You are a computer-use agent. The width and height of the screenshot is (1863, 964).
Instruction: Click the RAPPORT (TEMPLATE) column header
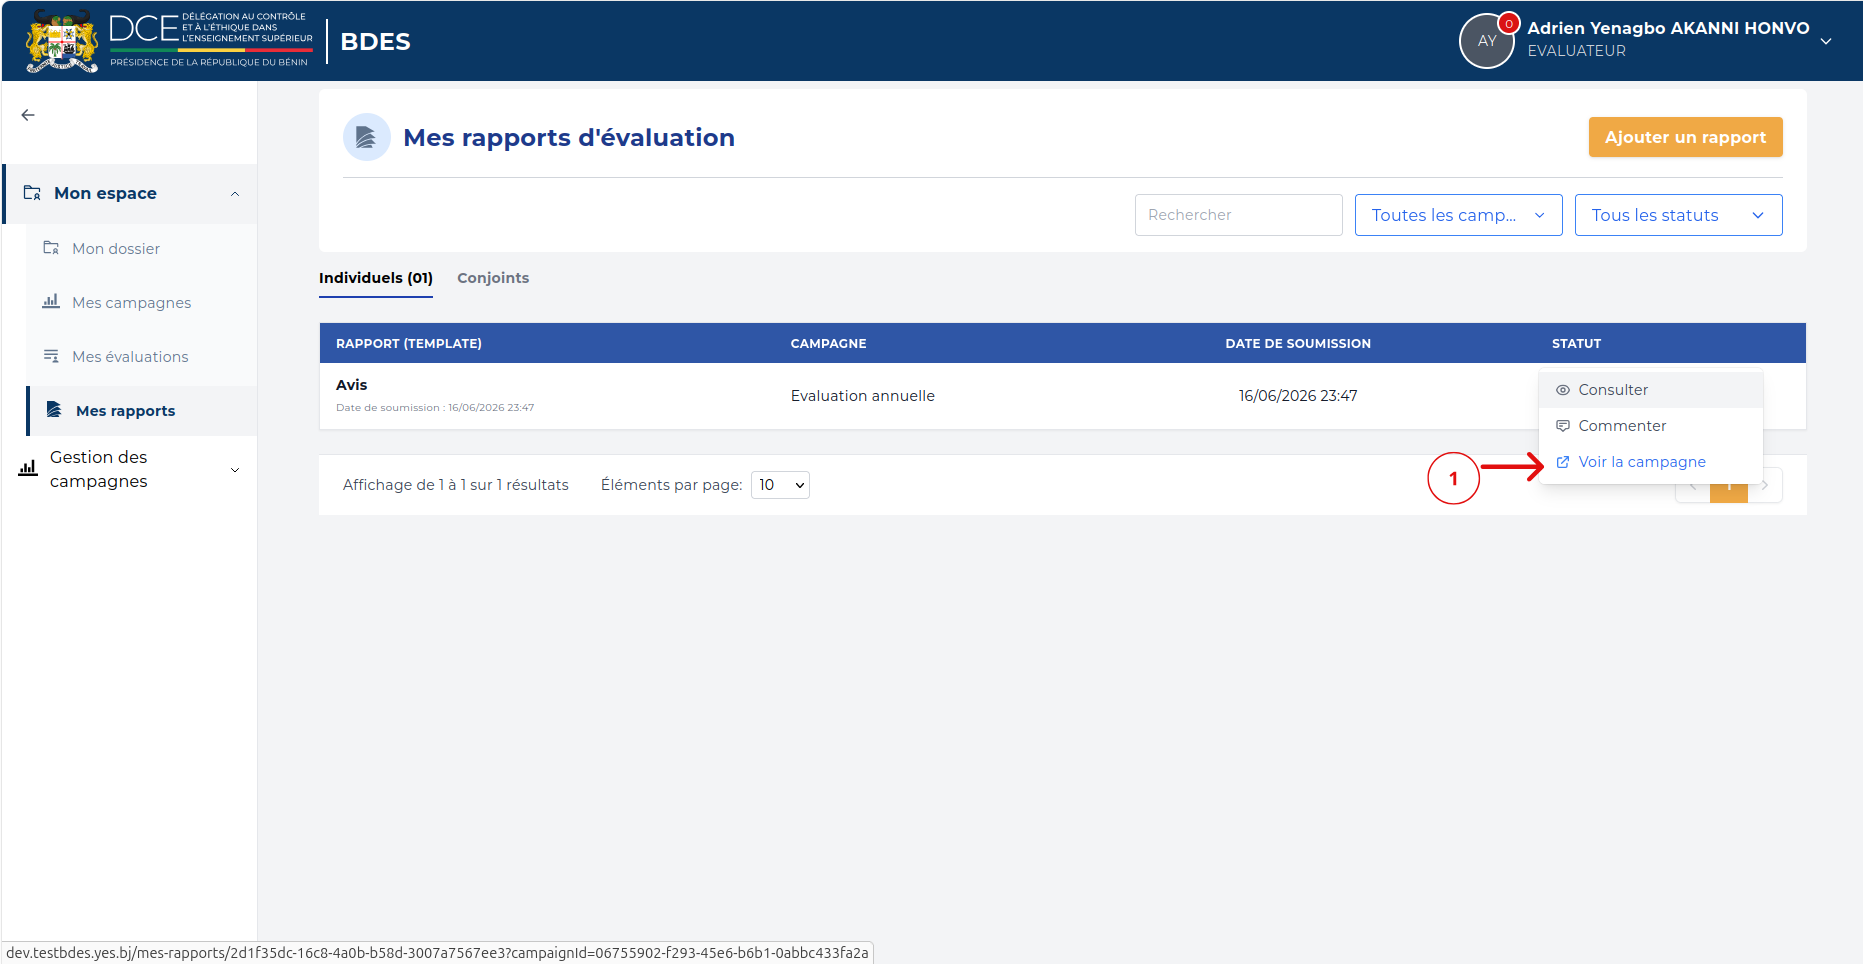[408, 343]
